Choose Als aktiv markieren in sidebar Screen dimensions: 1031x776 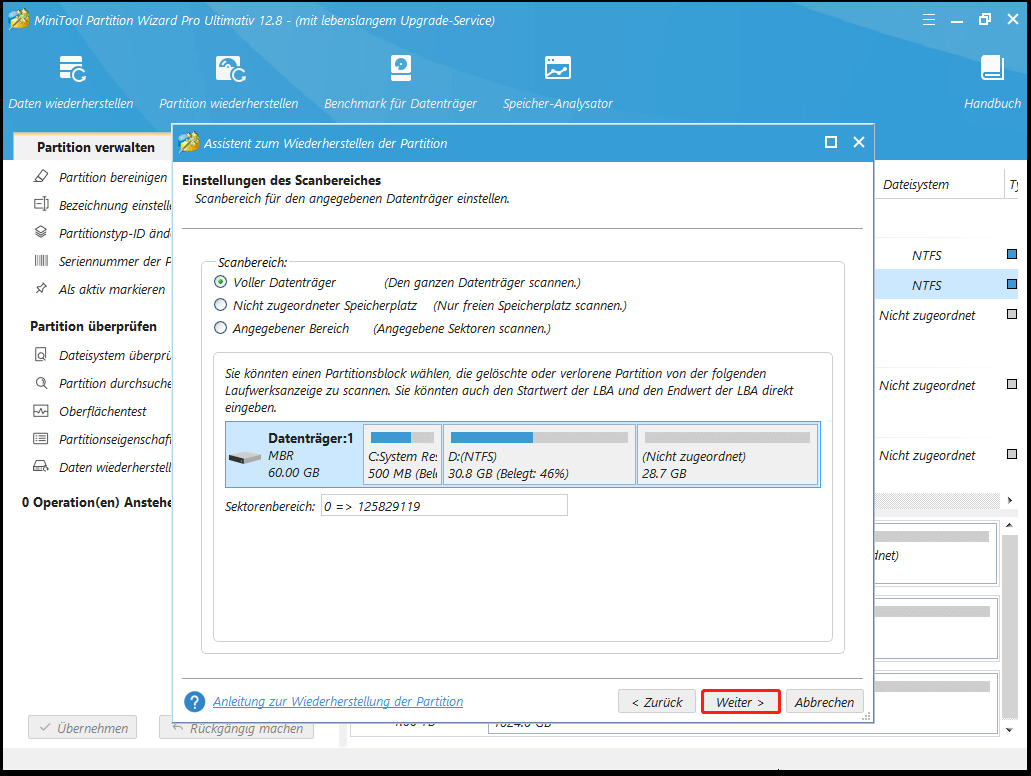tap(112, 289)
